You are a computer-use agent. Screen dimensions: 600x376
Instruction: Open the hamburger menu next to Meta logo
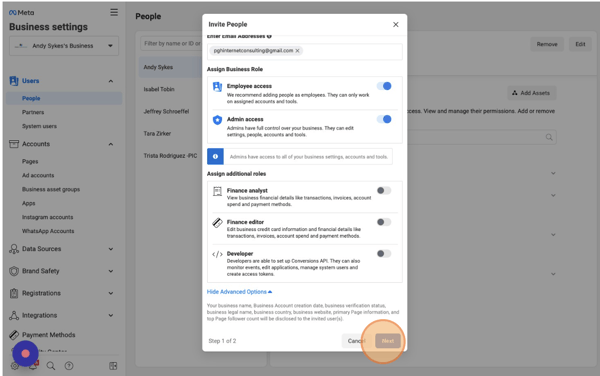[x=114, y=12]
